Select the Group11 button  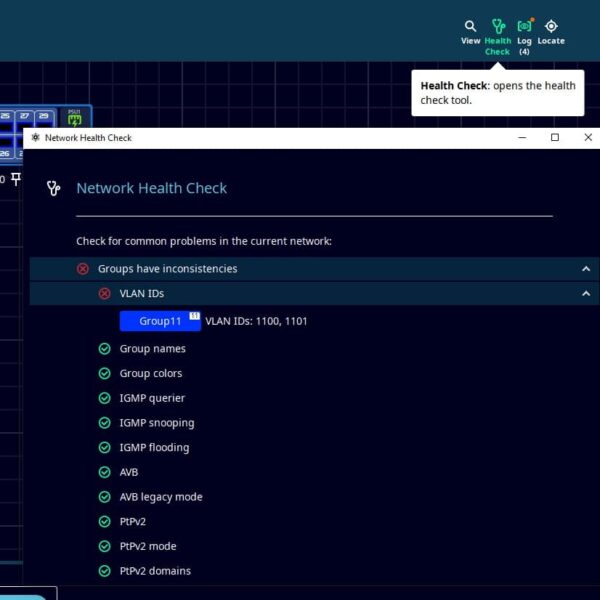pyautogui.click(x=160, y=321)
